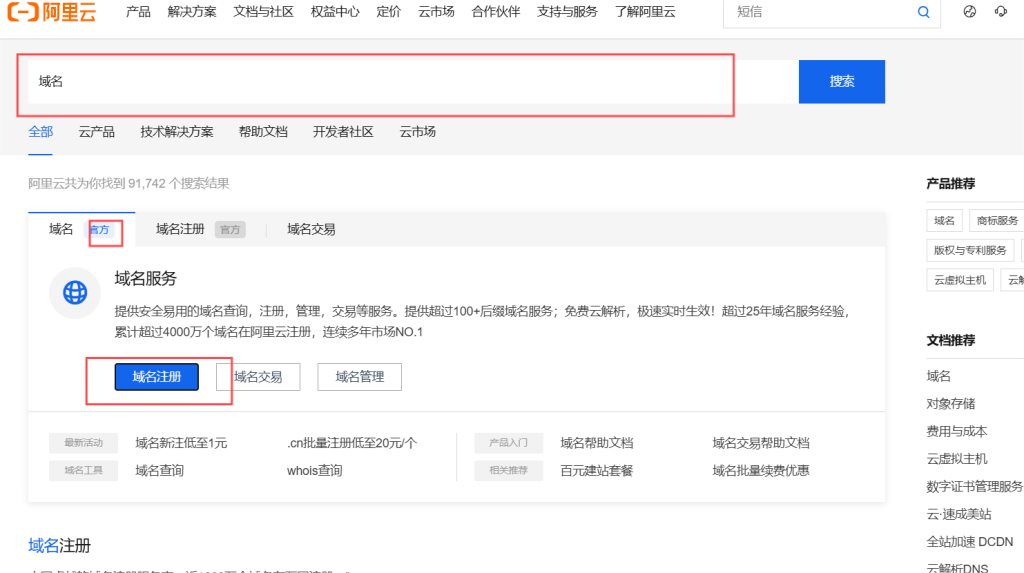Screen dimensions: 1024x573
Task: Click the blue 搜索 button
Action: click(841, 82)
